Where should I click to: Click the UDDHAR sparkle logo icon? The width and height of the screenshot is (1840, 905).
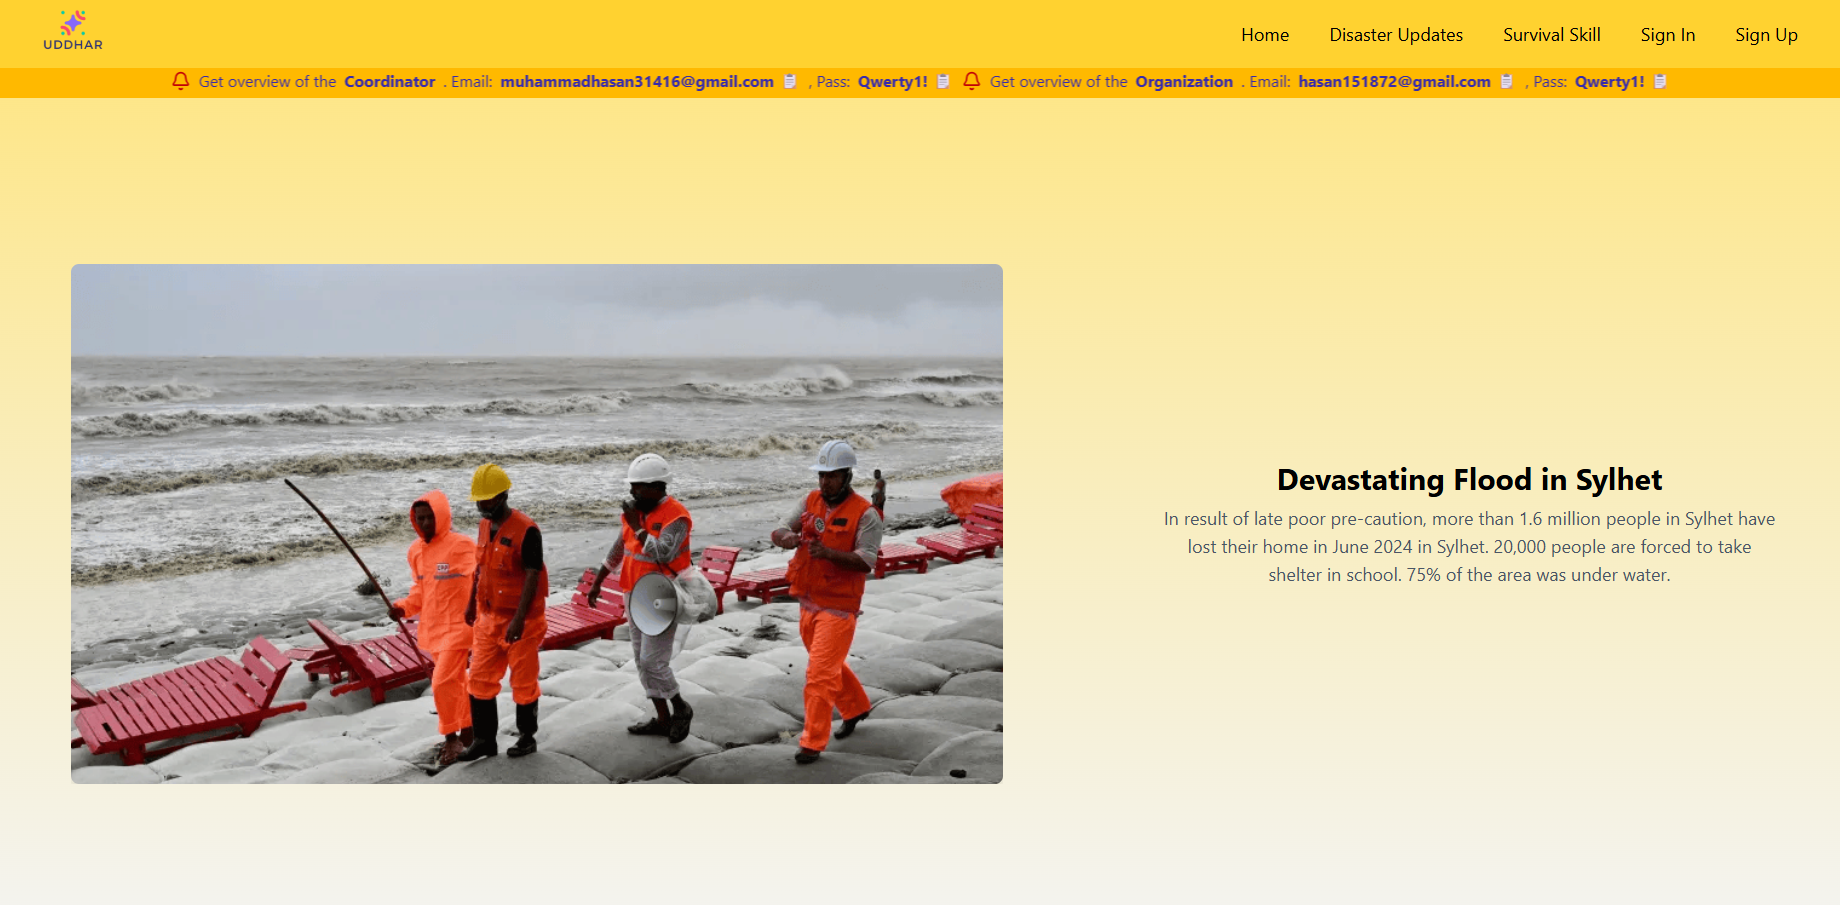[x=72, y=22]
